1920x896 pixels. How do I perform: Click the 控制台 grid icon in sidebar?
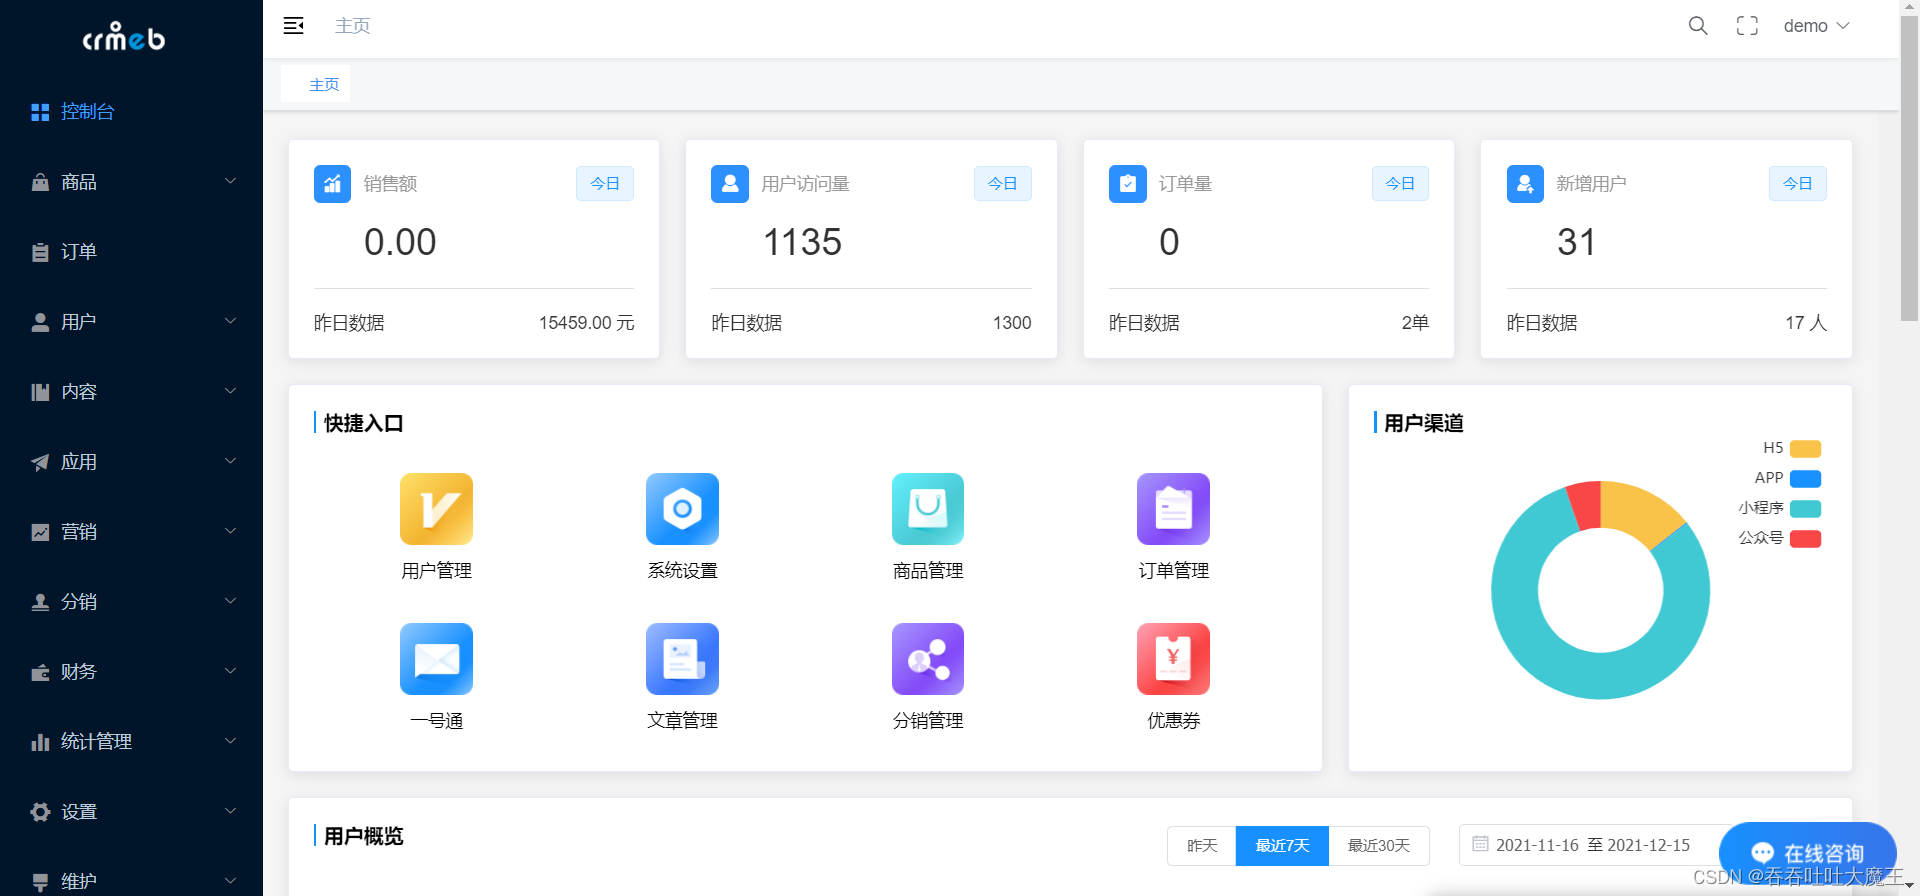(40, 112)
